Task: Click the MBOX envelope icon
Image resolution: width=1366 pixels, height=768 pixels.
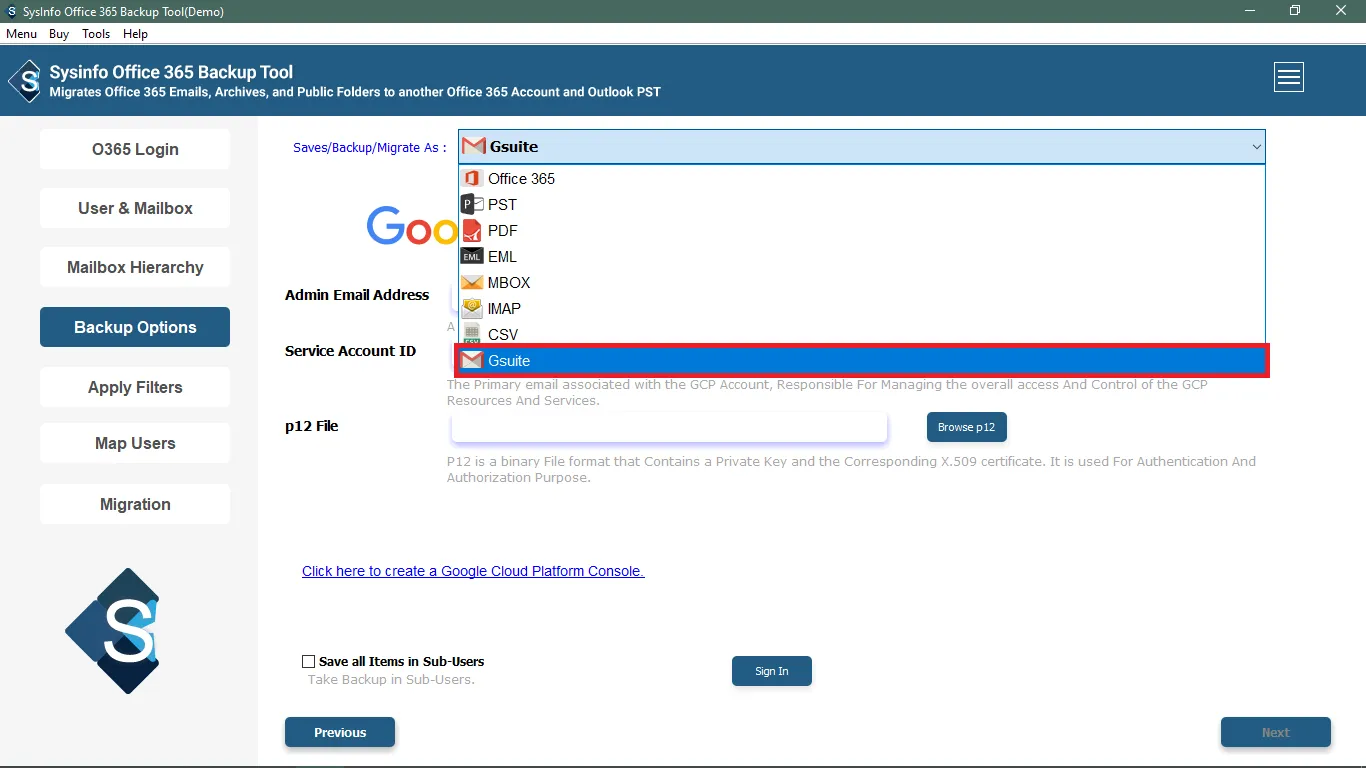Action: (472, 282)
